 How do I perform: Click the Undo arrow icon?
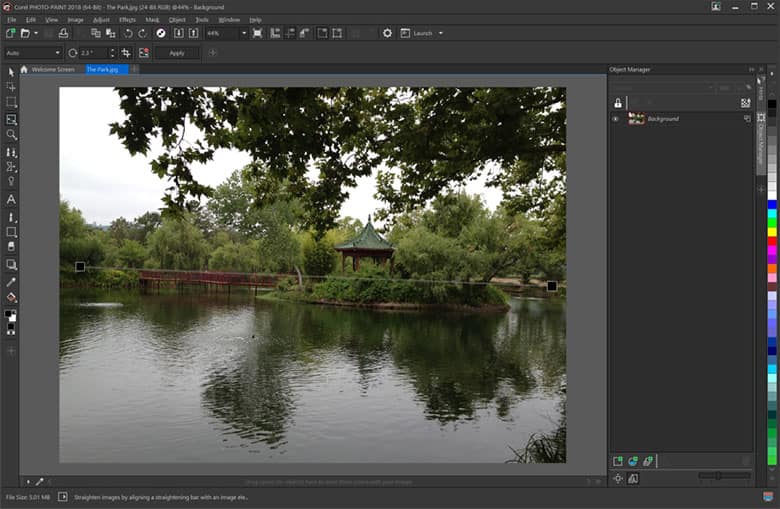(128, 33)
